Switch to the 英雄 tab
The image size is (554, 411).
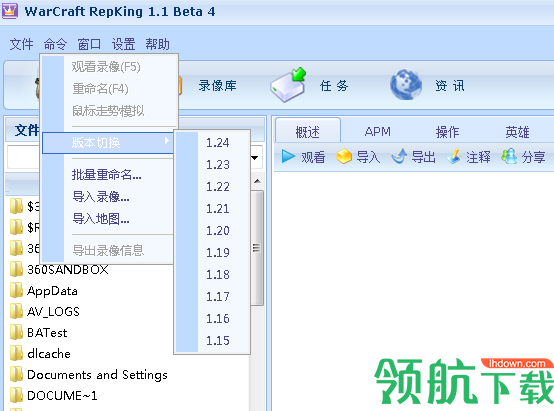(x=517, y=132)
